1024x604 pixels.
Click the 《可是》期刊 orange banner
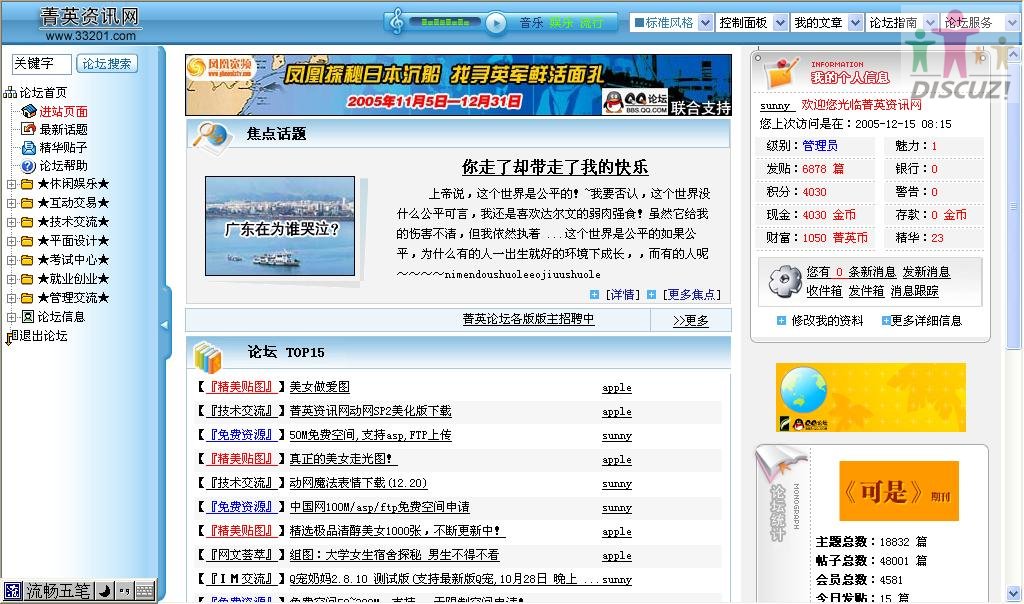click(899, 491)
